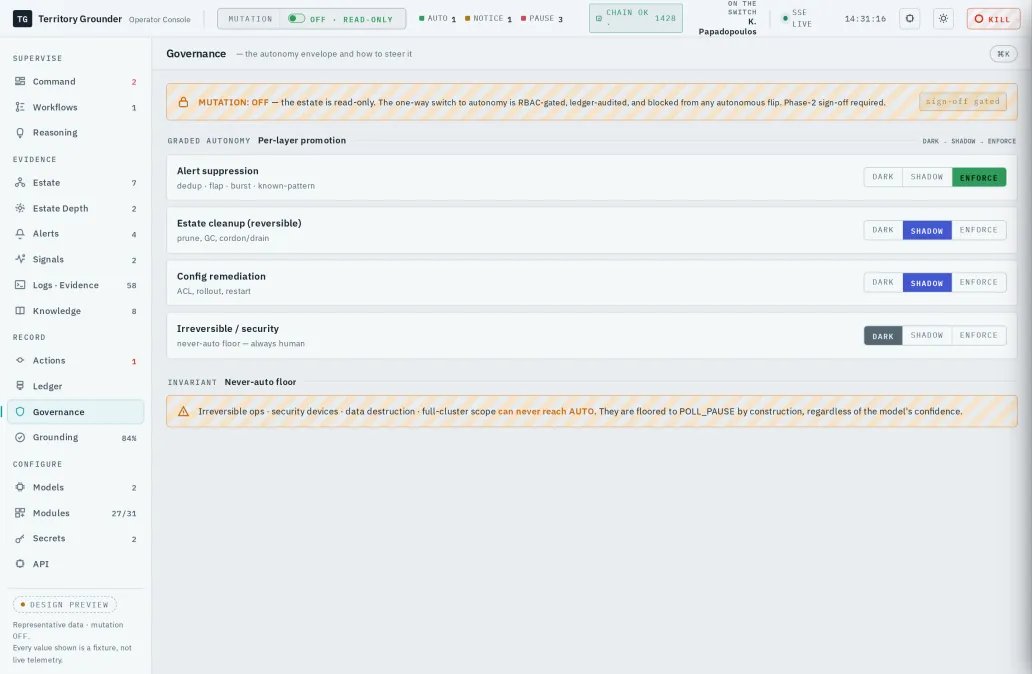Screen dimensions: 1032x674
Task: Open the Ledger icon in sidebar
Action: pyautogui.click(x=20, y=386)
